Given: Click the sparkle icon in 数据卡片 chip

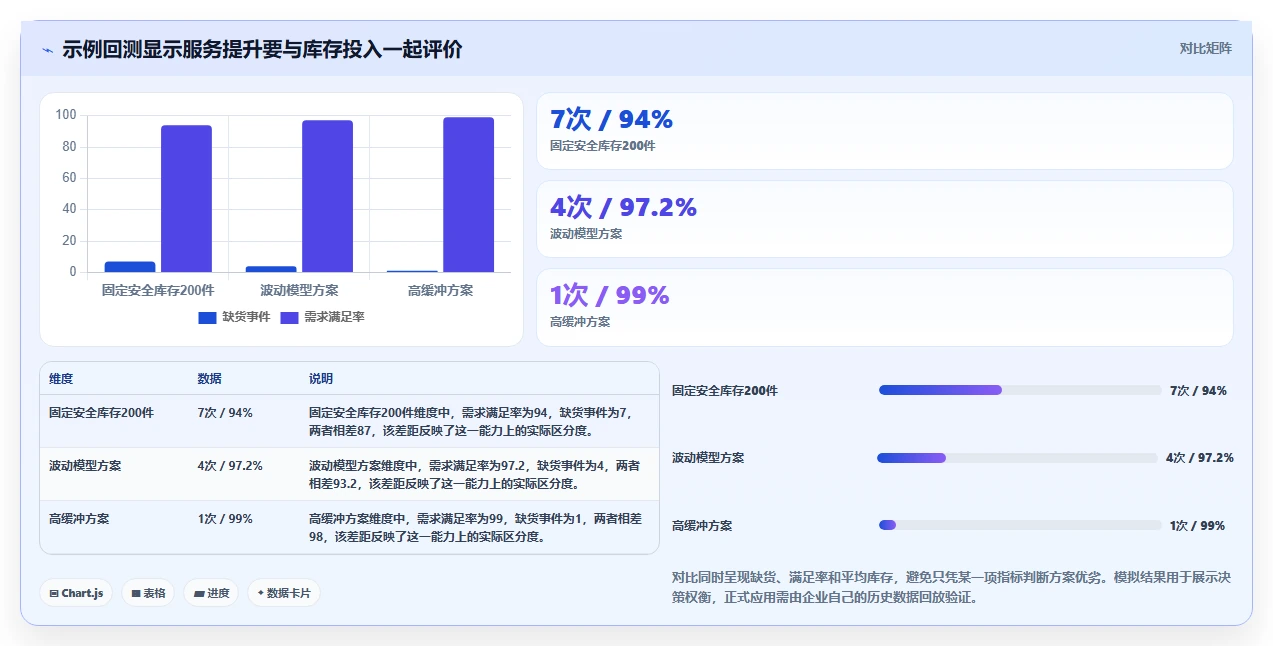Looking at the screenshot, I should 260,593.
